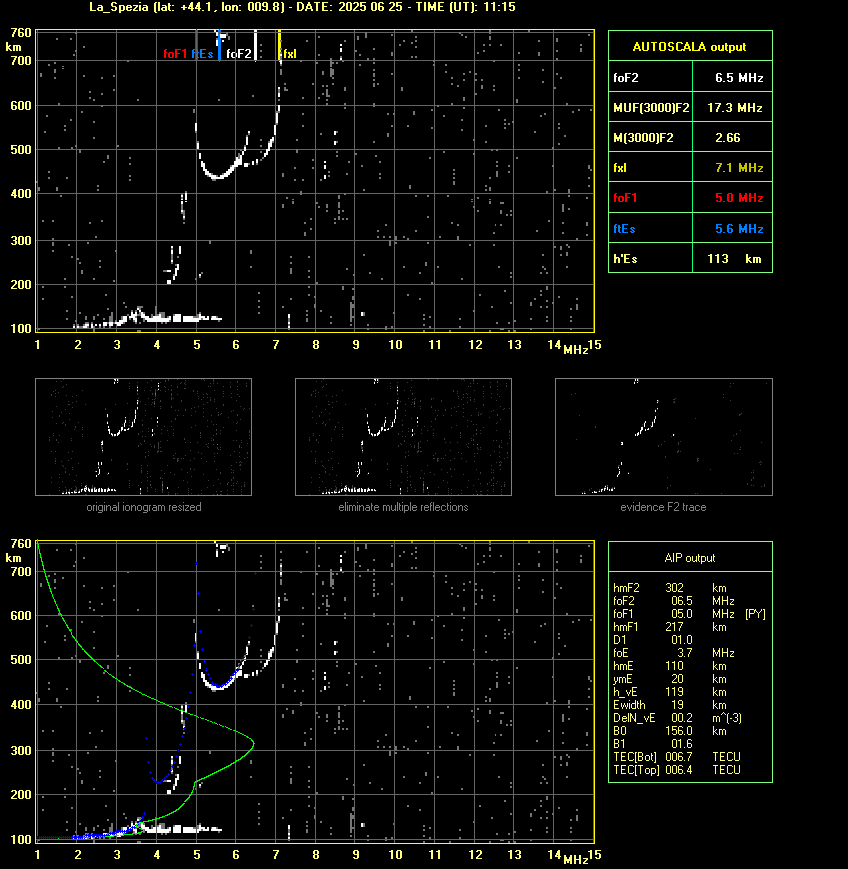Click the 15 MHz axis label on top ionogram
This screenshot has height=869, width=848.
pos(595,345)
